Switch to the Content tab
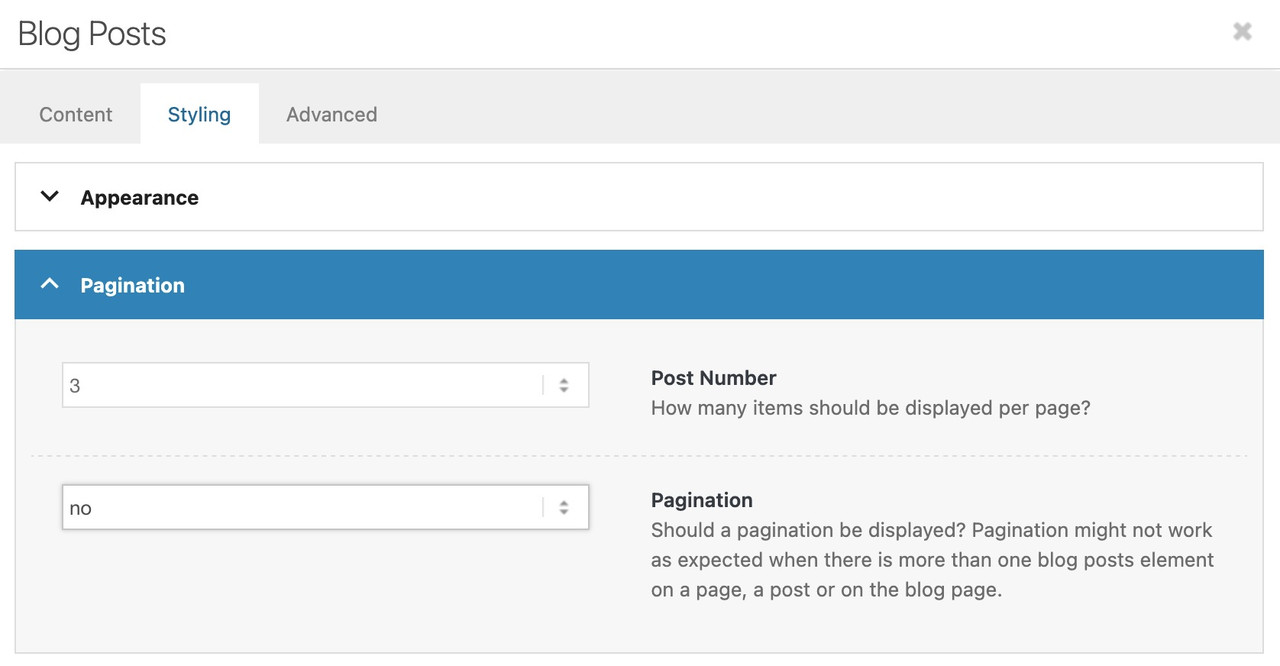This screenshot has width=1280, height=666. pos(76,114)
